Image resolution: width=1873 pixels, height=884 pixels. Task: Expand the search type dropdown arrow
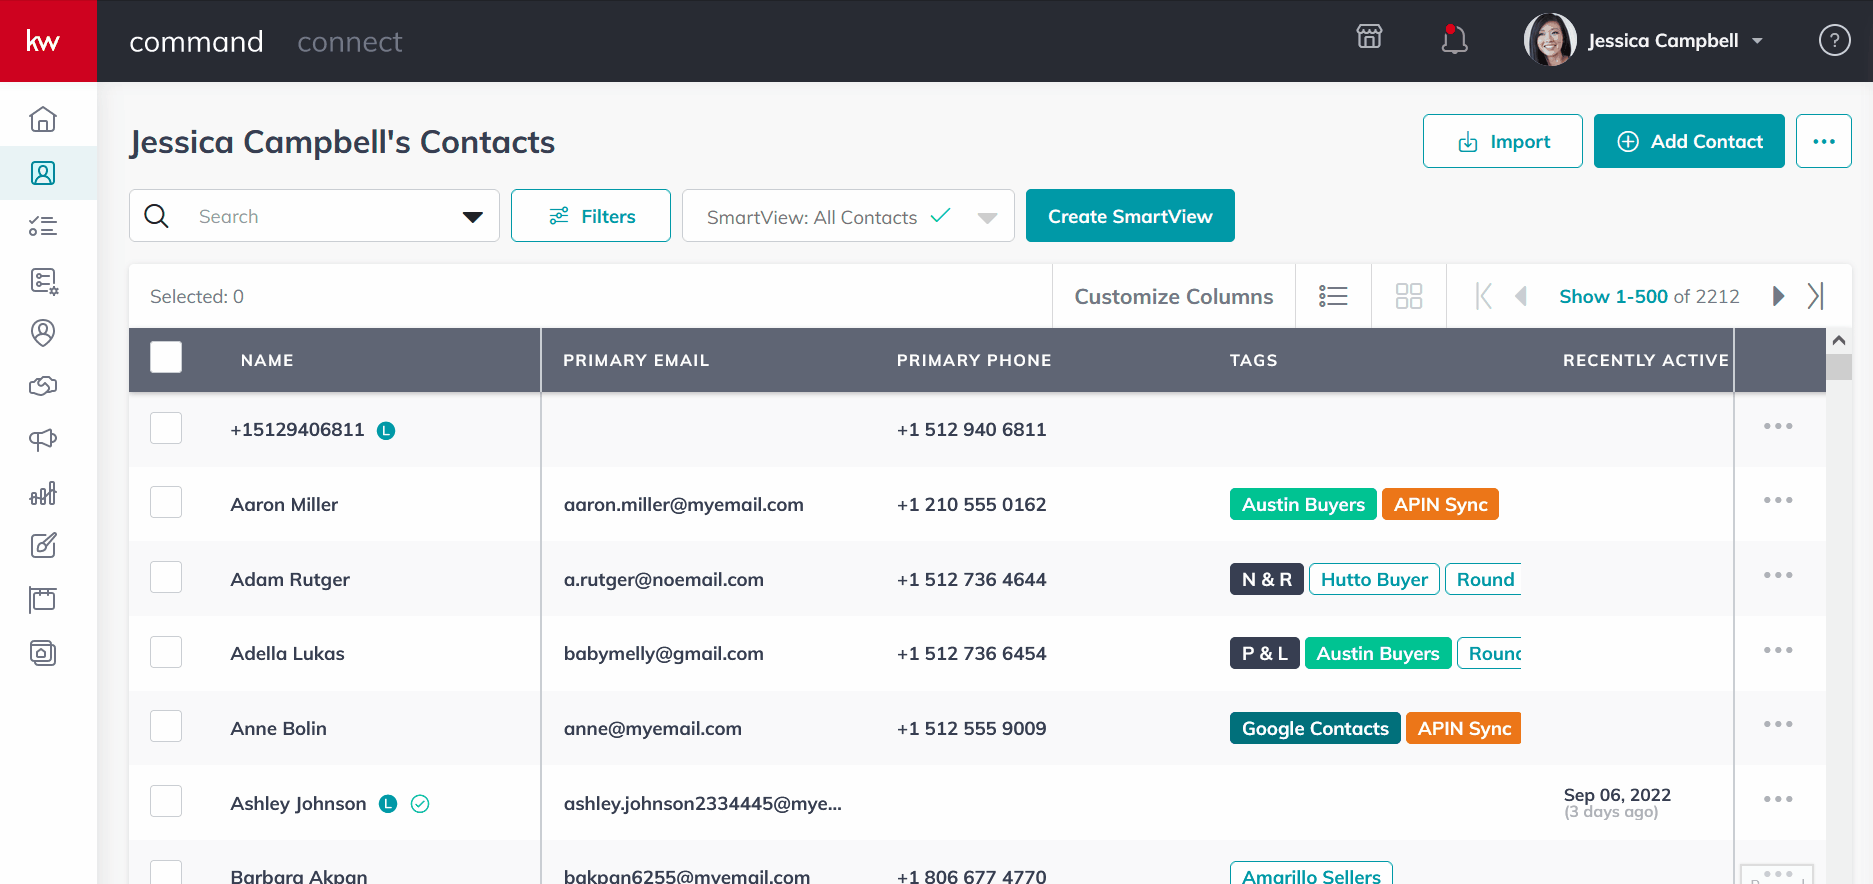click(473, 217)
